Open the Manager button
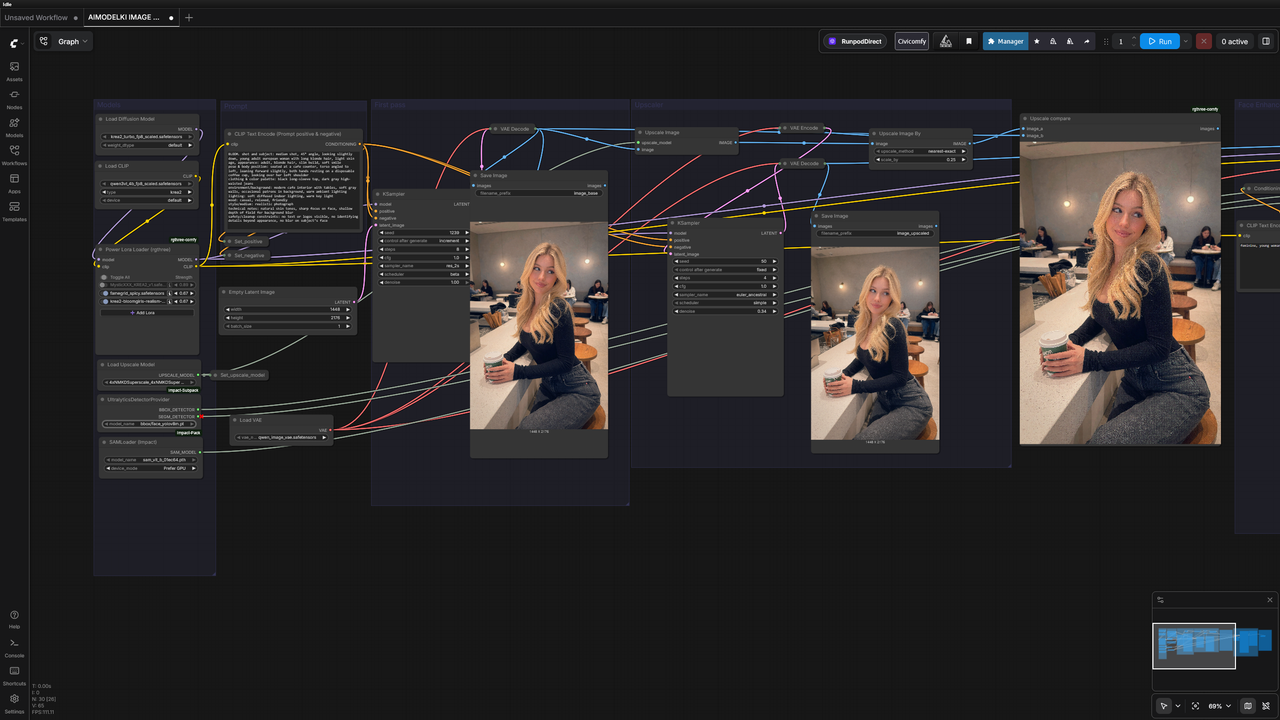This screenshot has width=1280, height=720. [1005, 41]
